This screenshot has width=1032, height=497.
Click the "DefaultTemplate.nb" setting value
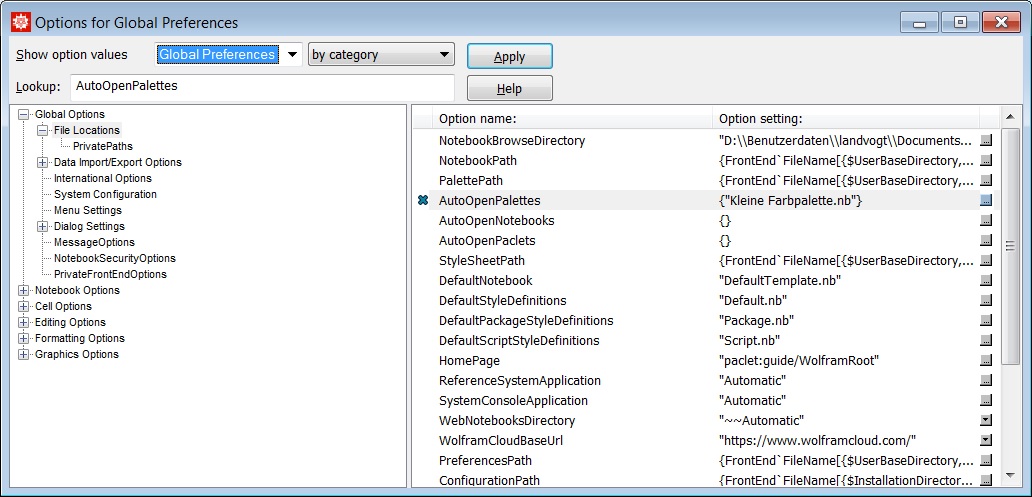pyautogui.click(x=780, y=280)
